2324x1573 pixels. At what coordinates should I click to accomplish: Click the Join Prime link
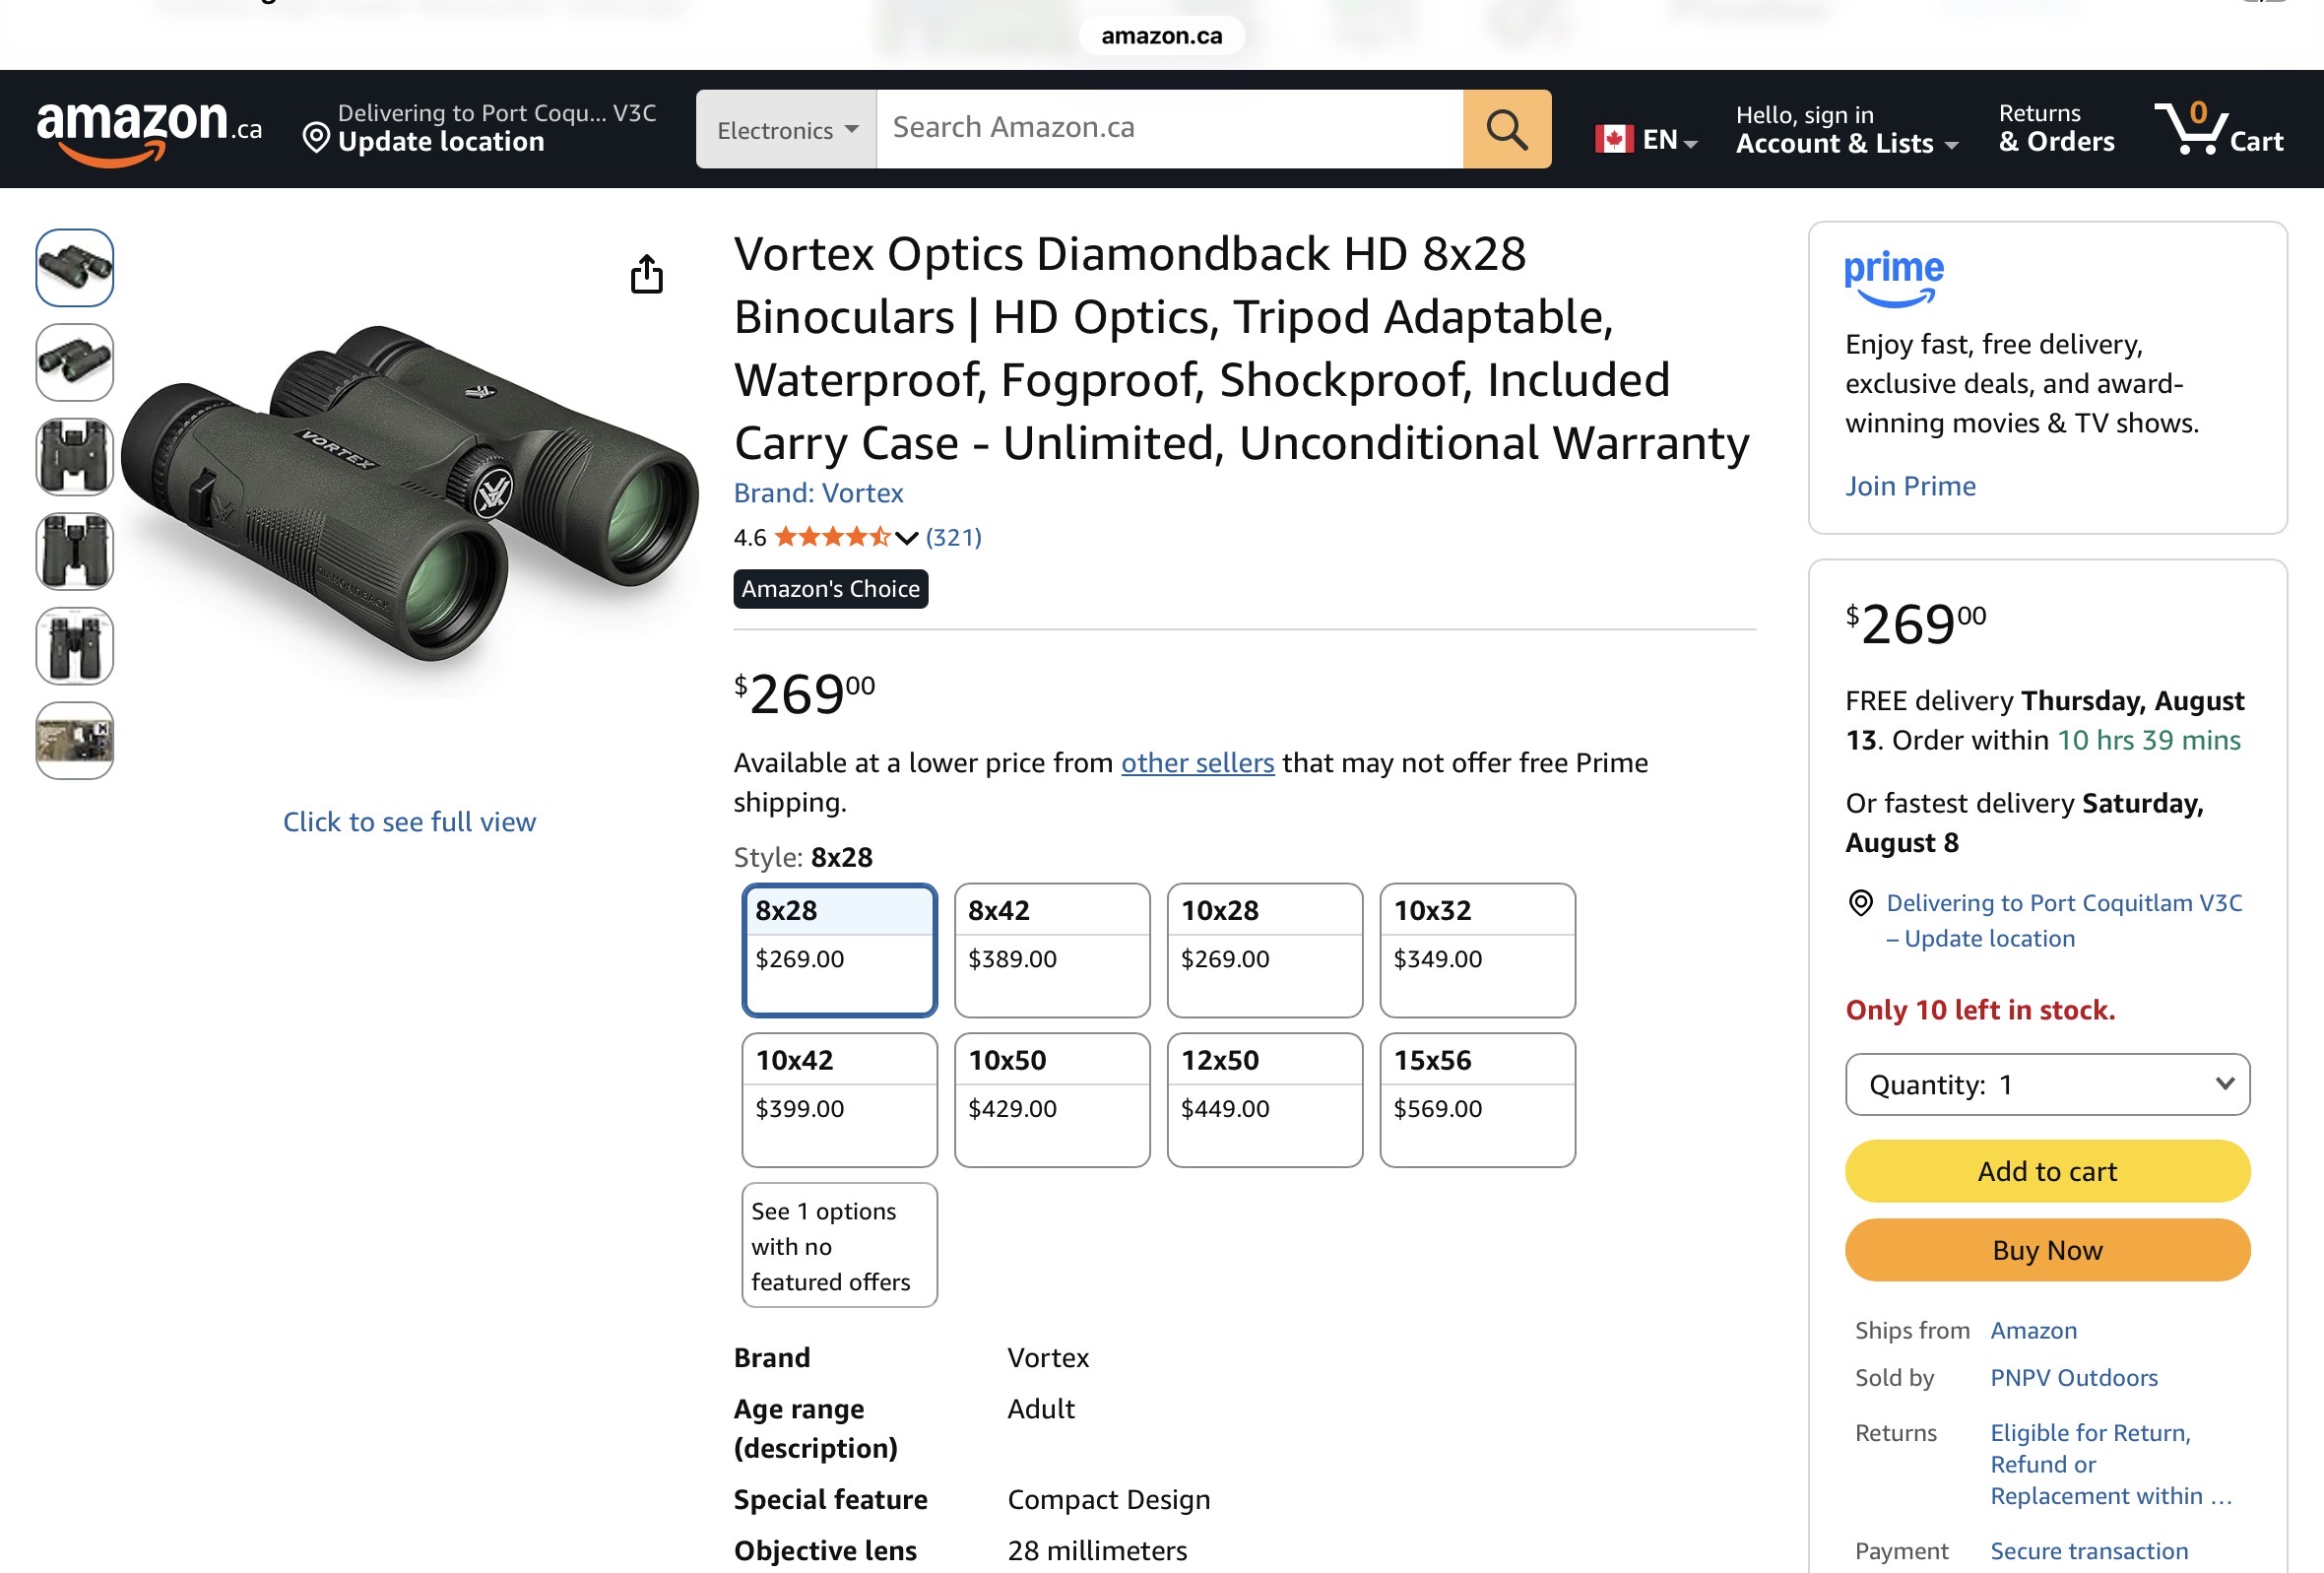[x=1910, y=486]
